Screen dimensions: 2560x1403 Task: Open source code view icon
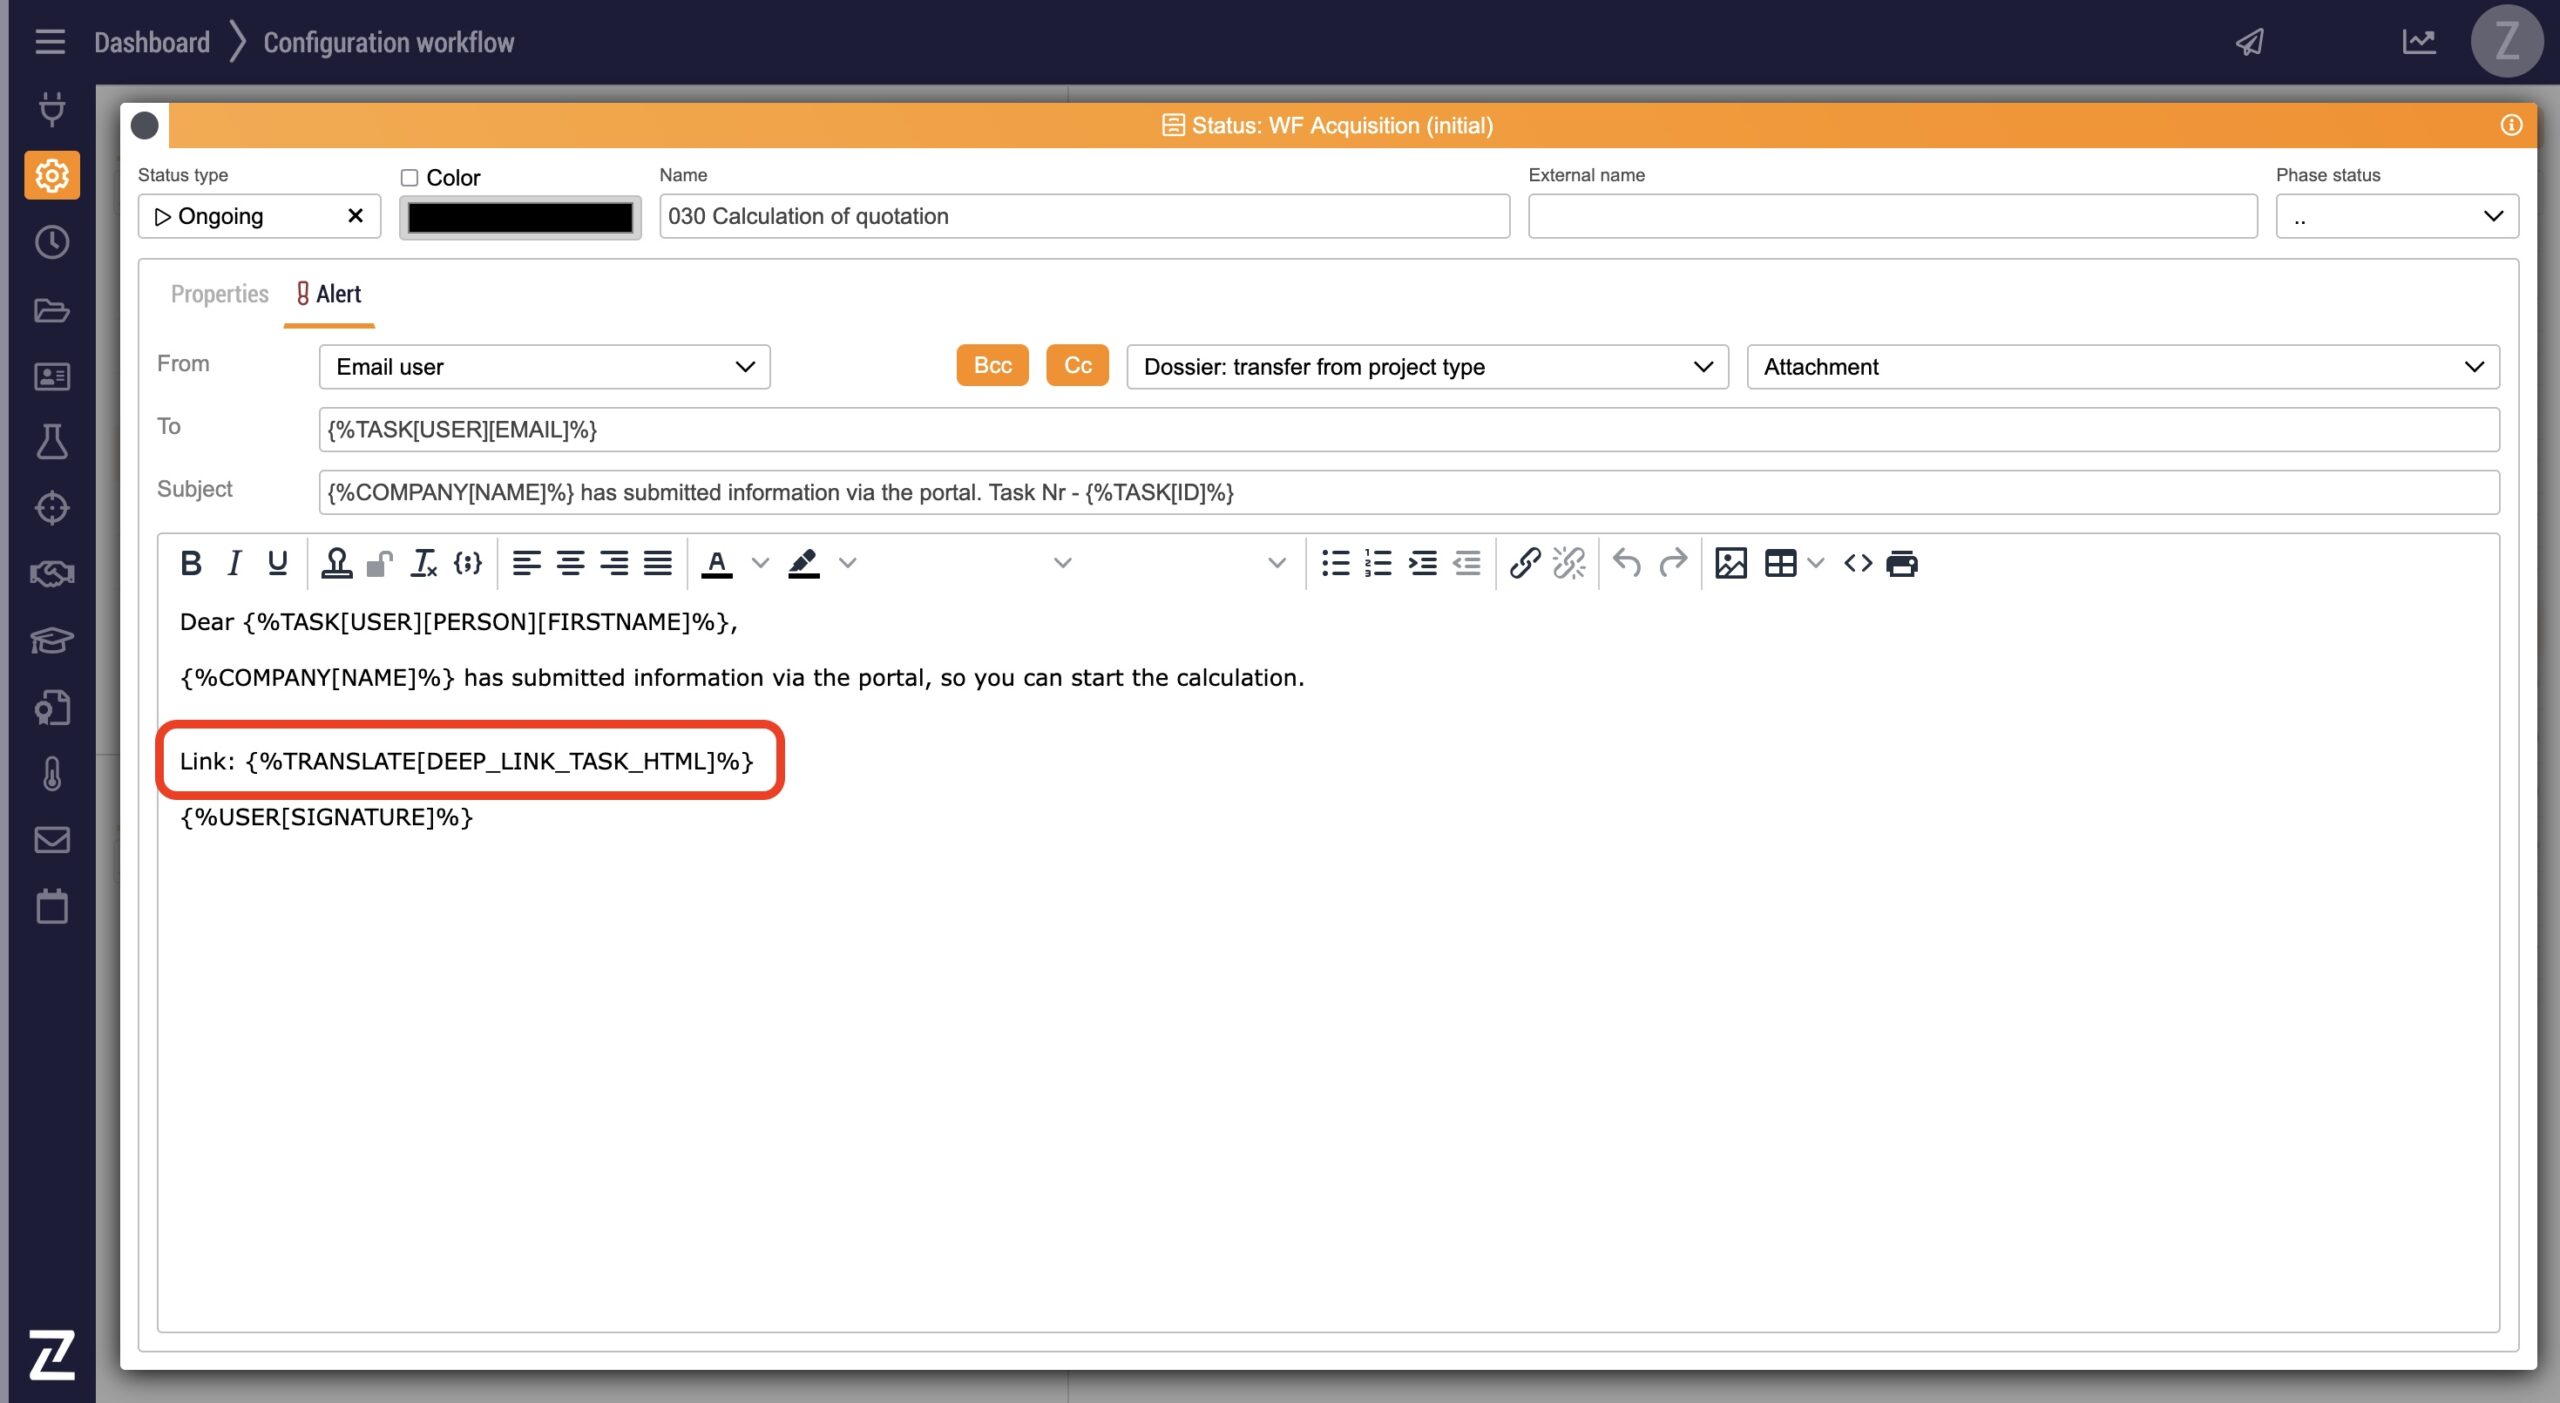[1857, 563]
